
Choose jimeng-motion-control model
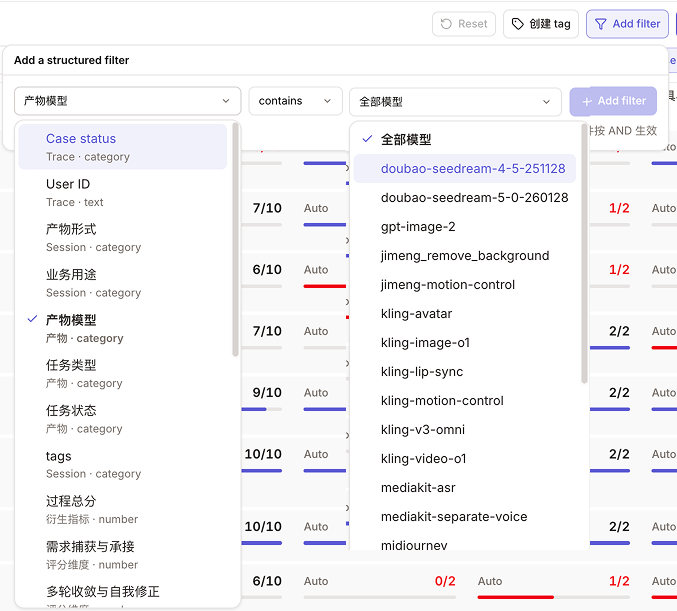click(465, 284)
